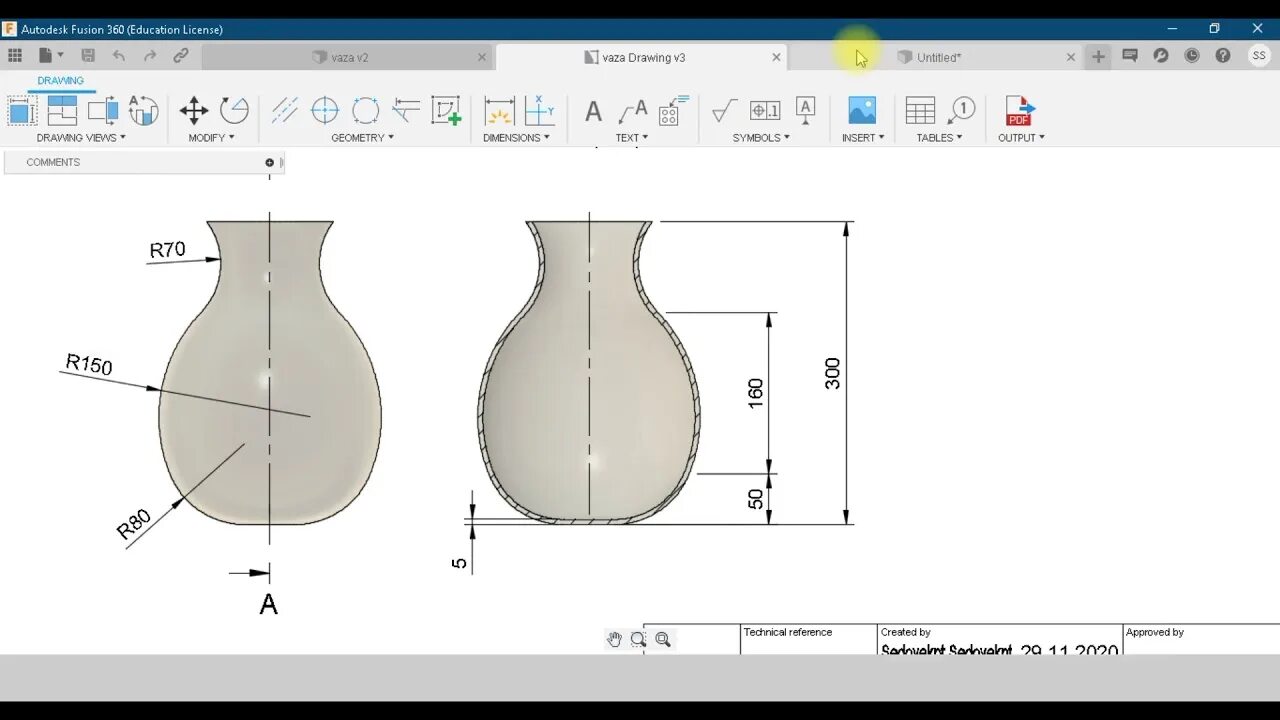Select the R70 radius dimension
This screenshot has height=720, width=1280.
click(168, 250)
